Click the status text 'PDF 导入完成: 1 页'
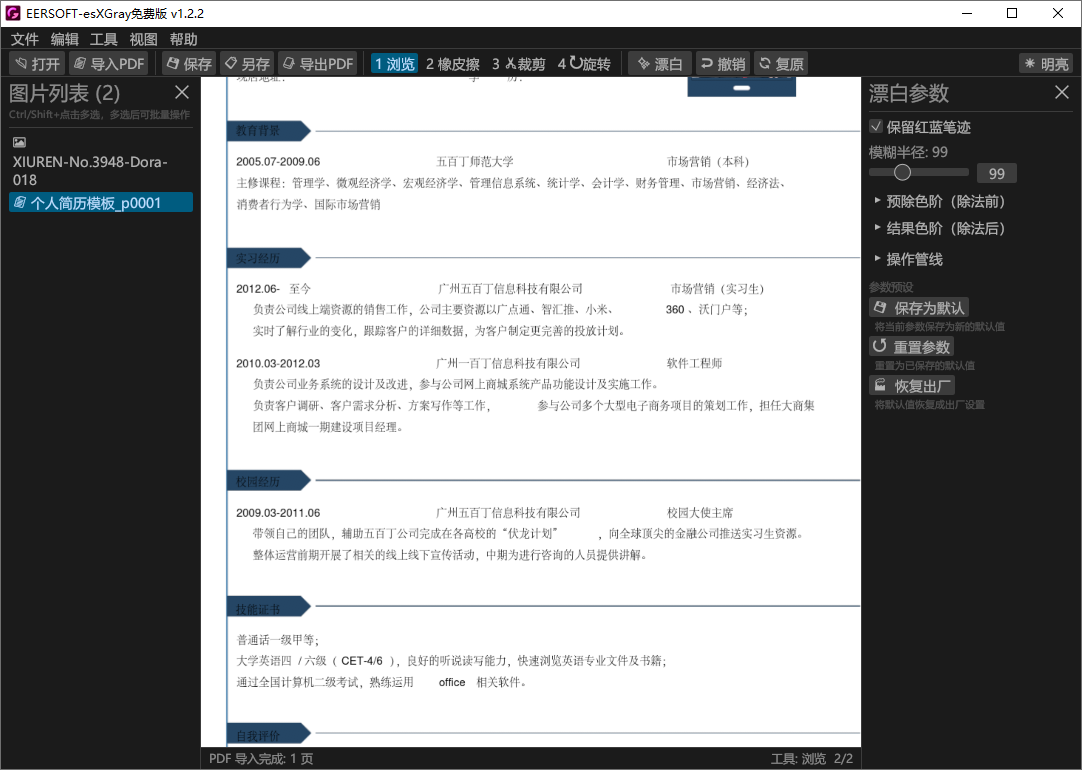 (261, 759)
